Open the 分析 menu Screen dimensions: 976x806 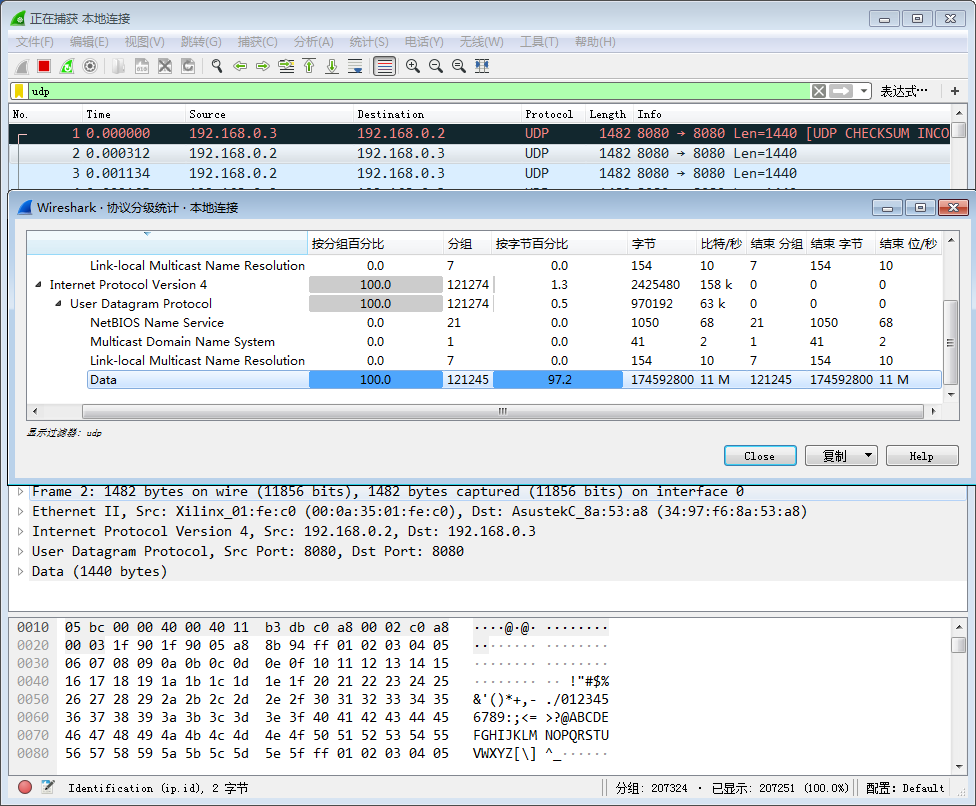[x=314, y=42]
